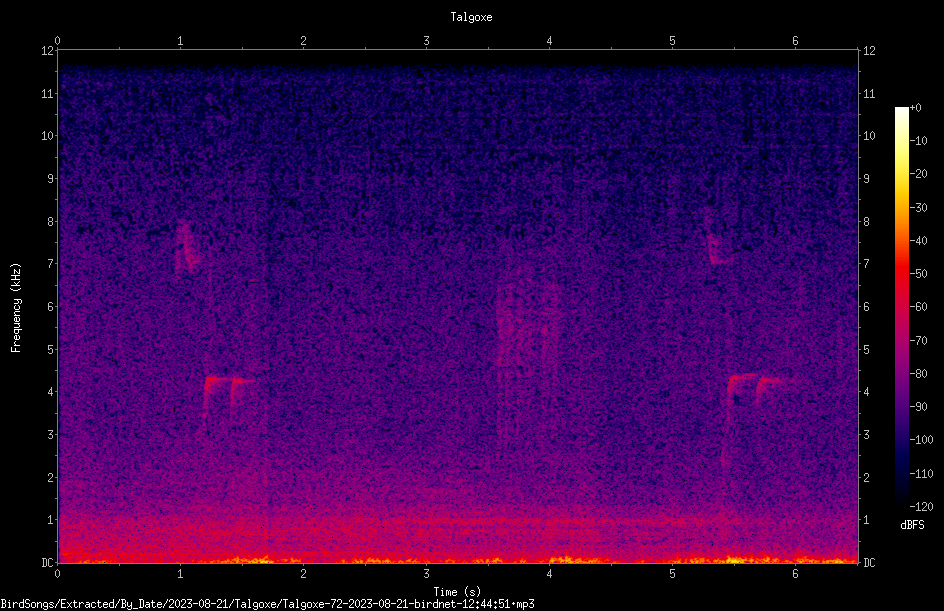Image resolution: width=944 pixels, height=611 pixels.
Task: Click the -120 mark at the dBFS scale bottom
Action: pyautogui.click(x=922, y=506)
